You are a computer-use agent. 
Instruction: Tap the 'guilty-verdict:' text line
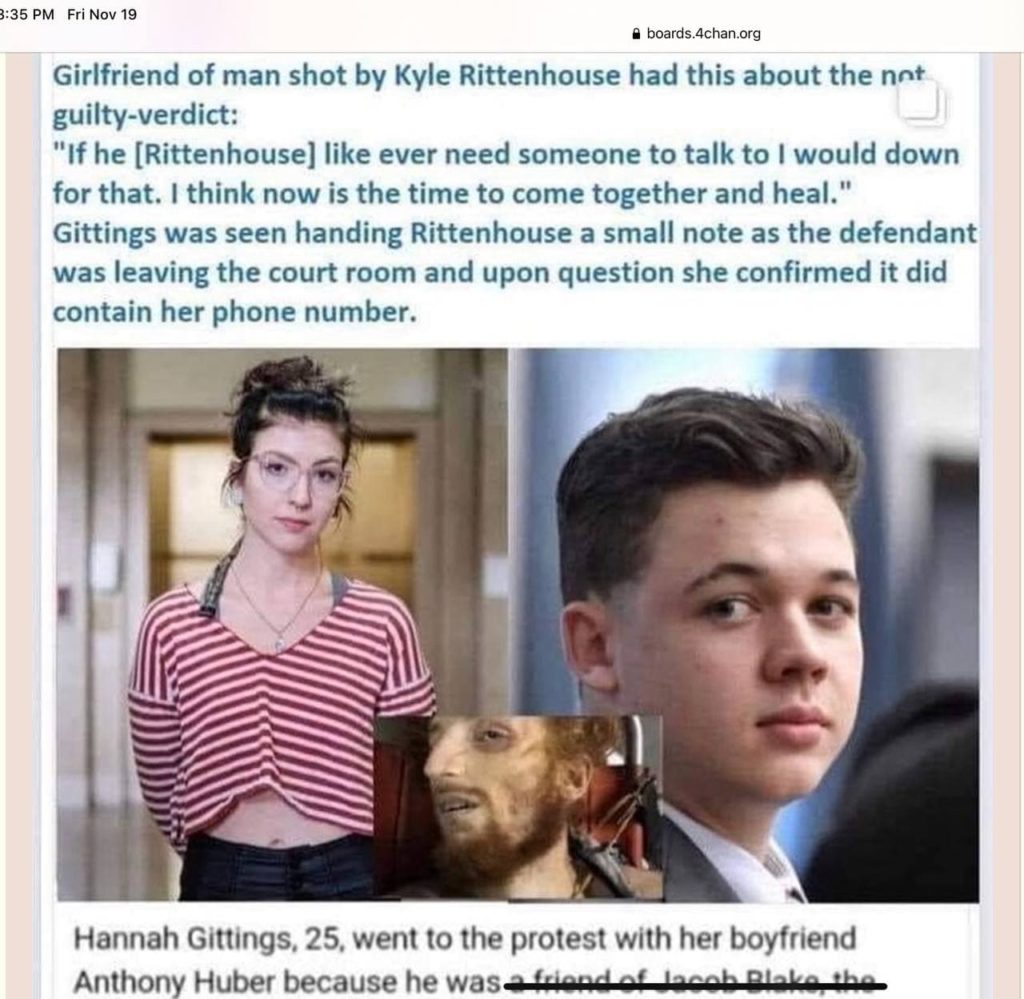(x=145, y=116)
